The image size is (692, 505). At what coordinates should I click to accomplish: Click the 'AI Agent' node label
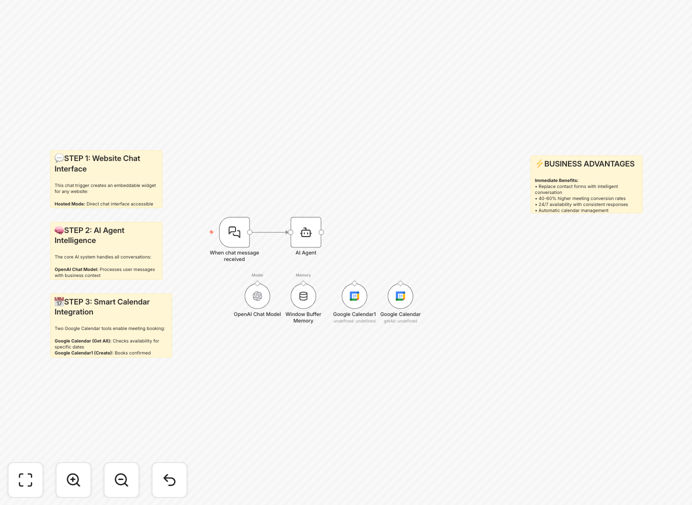tap(306, 253)
